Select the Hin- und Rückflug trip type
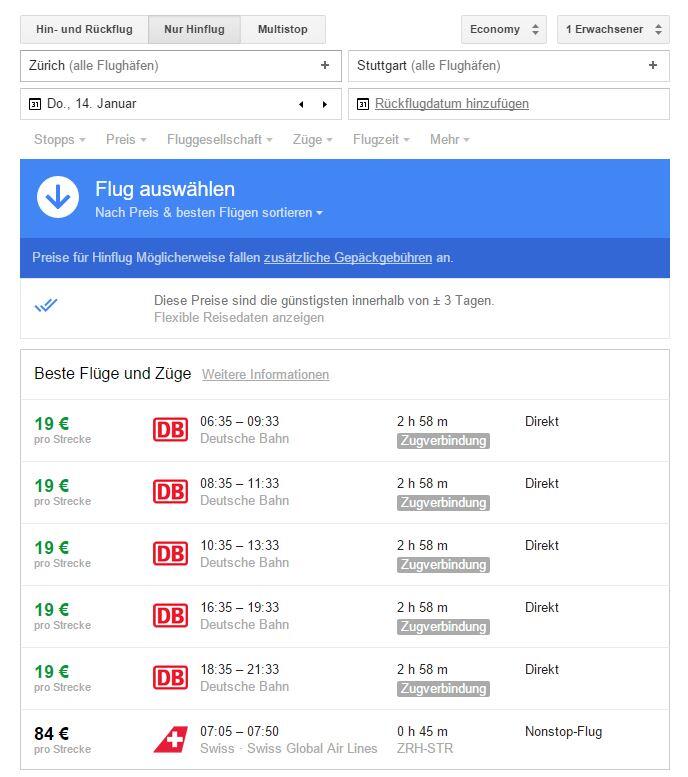Image resolution: width=688 pixels, height=777 pixels. pyautogui.click(x=84, y=29)
